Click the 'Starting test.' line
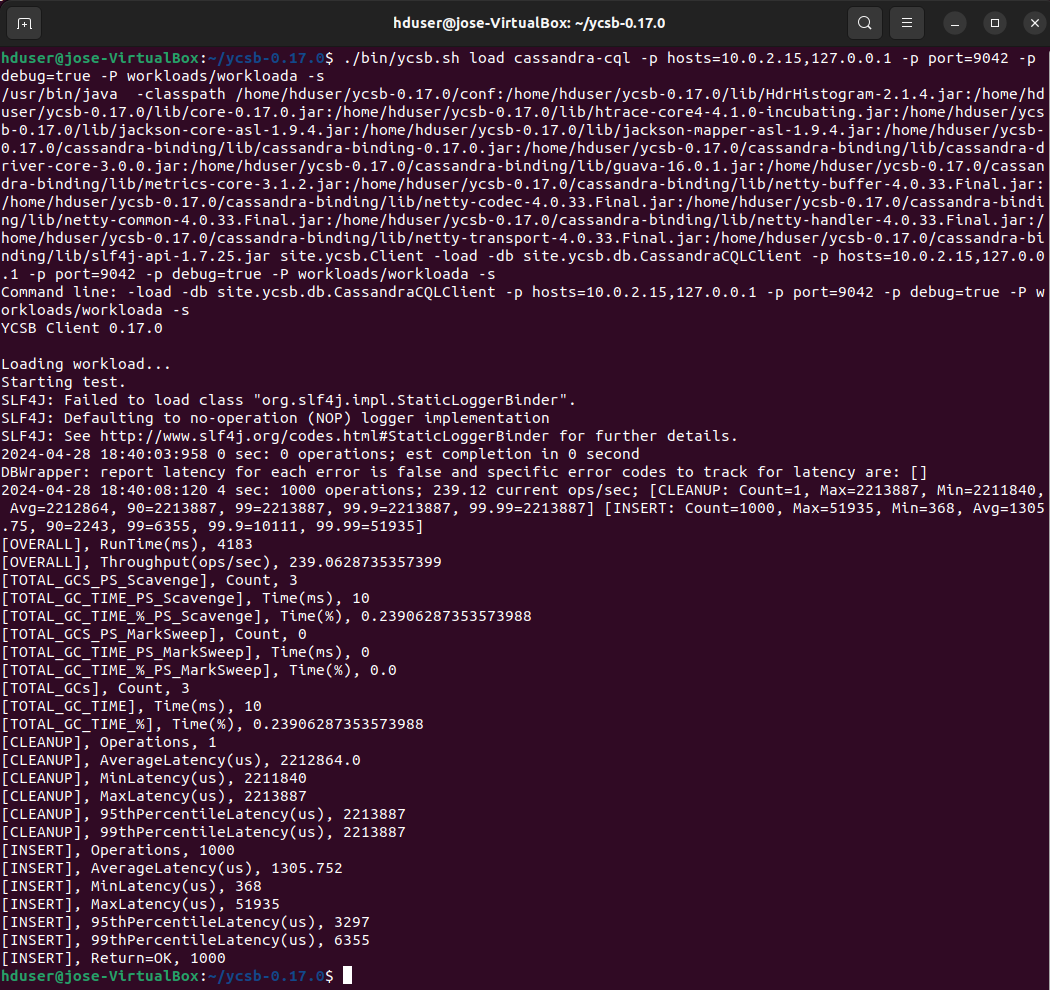 (64, 382)
